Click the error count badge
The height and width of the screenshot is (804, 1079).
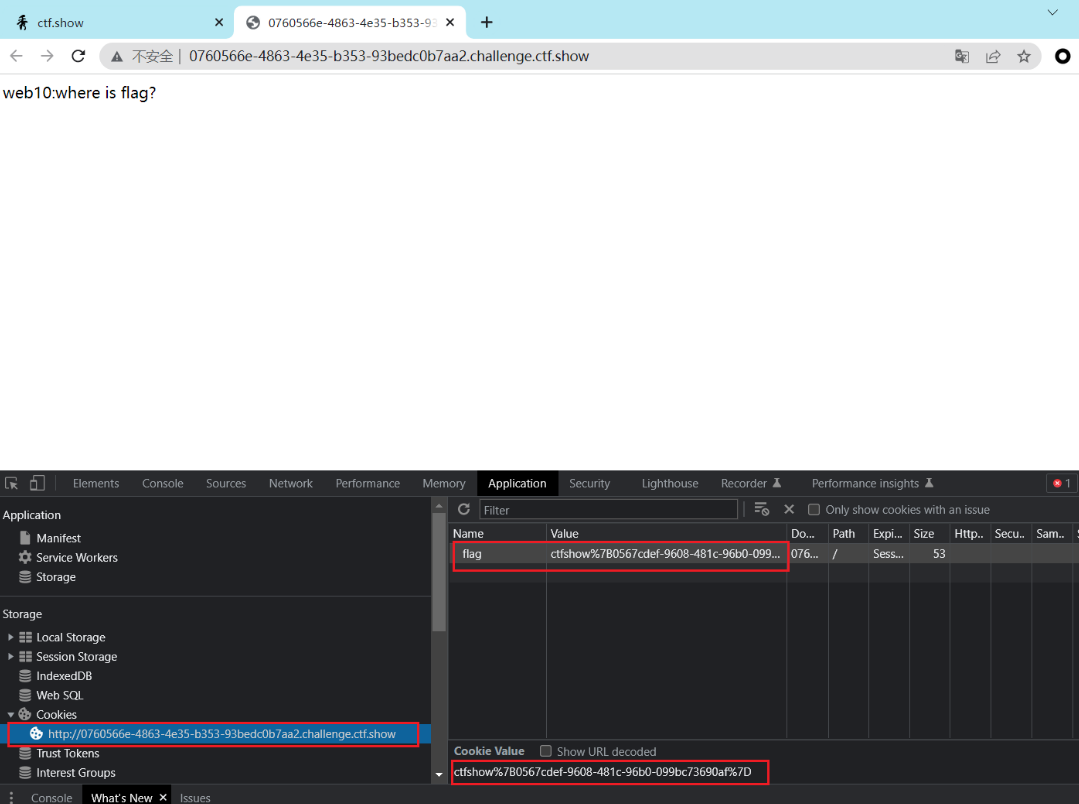(x=1062, y=483)
